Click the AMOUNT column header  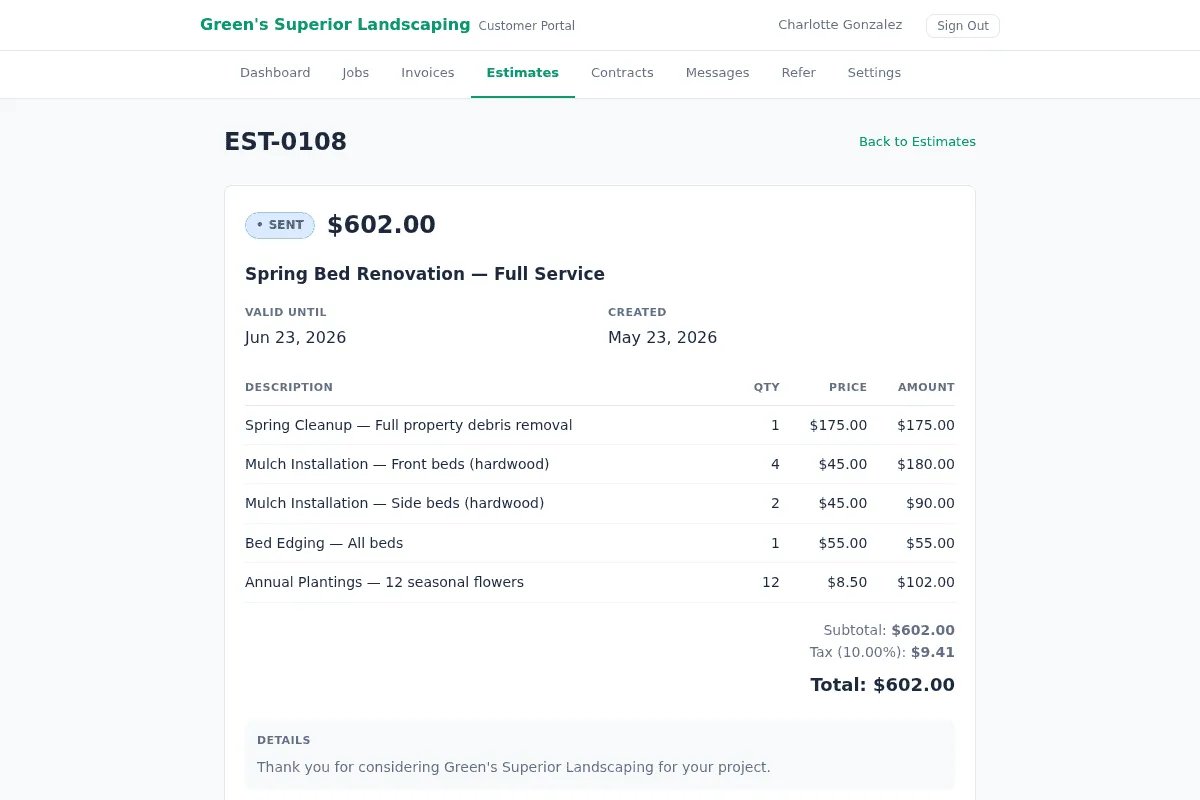pyautogui.click(x=926, y=387)
